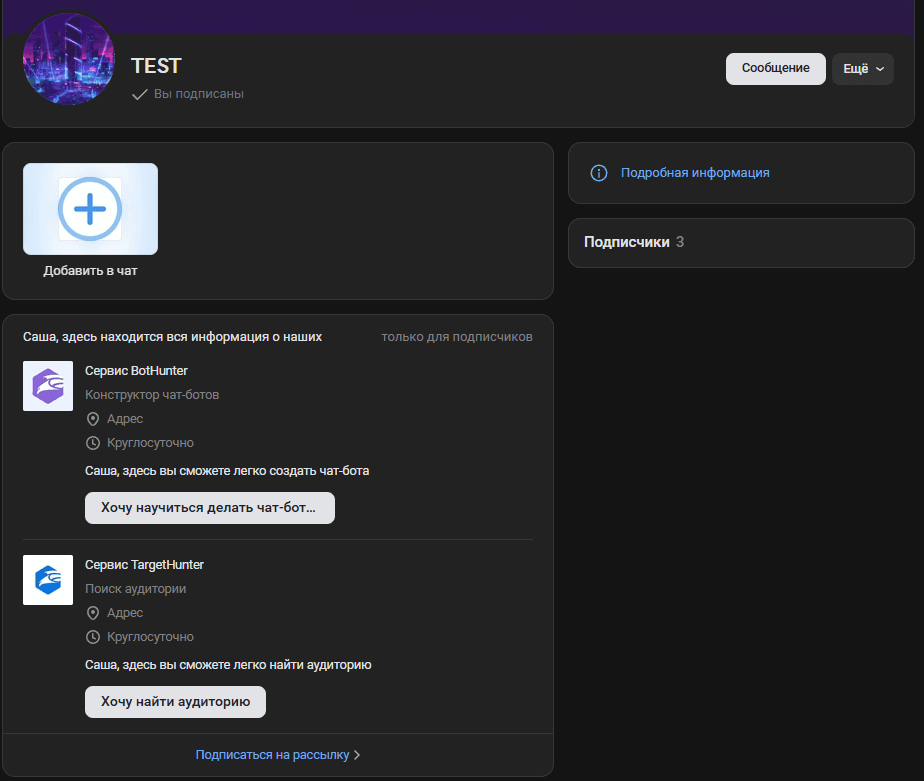924x781 pixels.
Task: Open the Подписчики section
Action: 626,242
